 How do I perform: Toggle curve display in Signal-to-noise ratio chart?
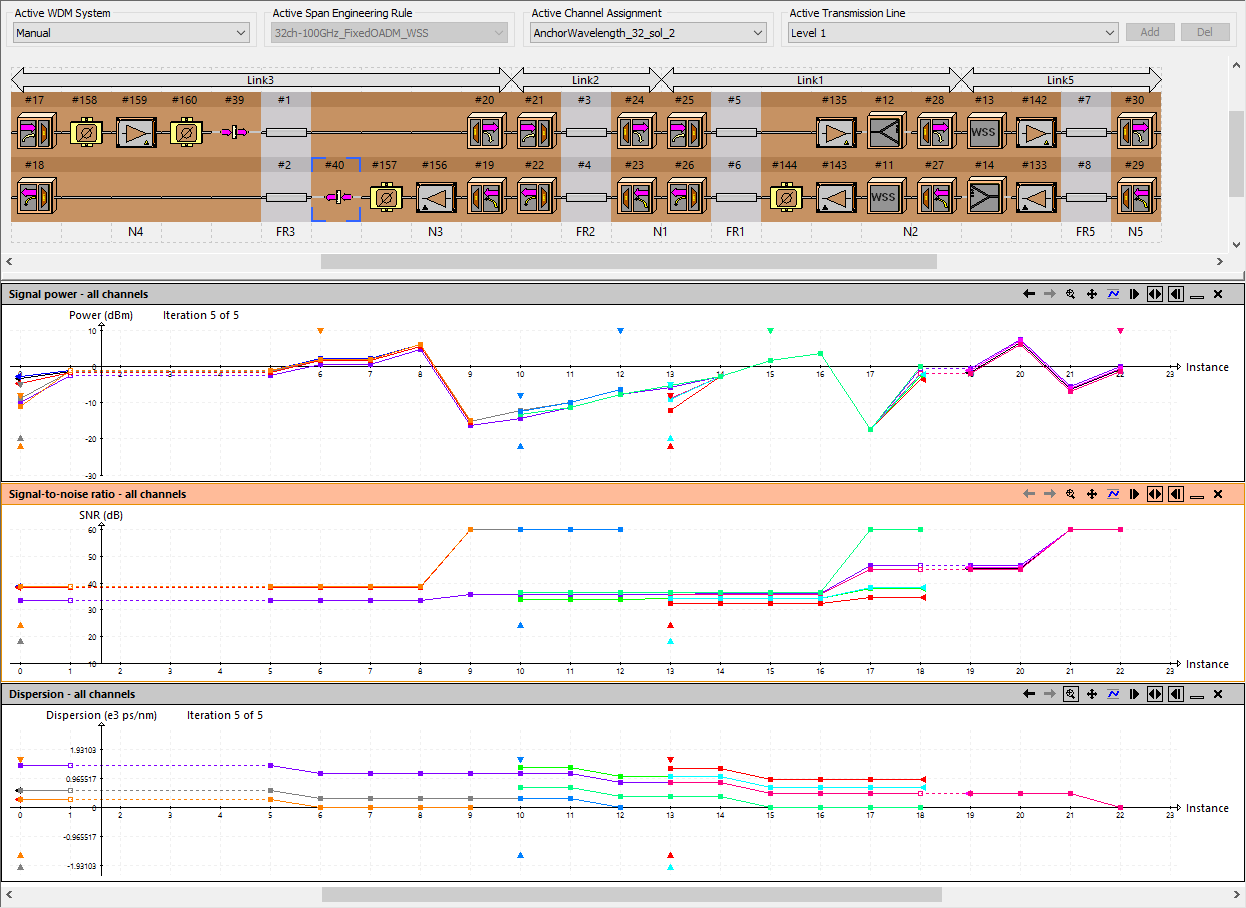(1113, 494)
